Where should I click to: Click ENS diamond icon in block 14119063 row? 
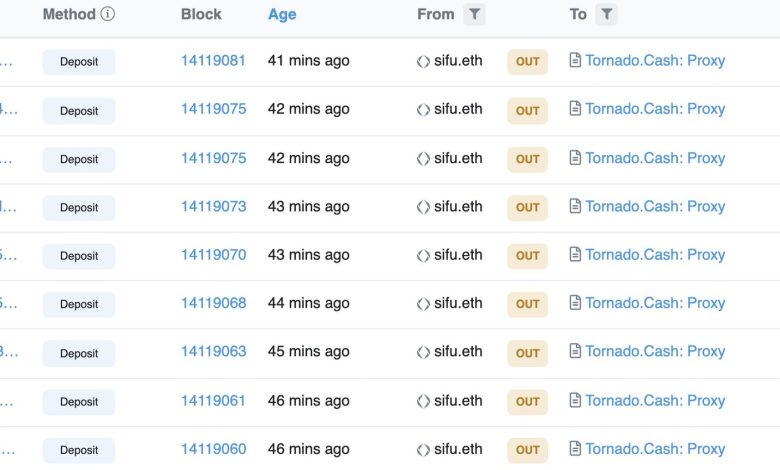pos(423,352)
